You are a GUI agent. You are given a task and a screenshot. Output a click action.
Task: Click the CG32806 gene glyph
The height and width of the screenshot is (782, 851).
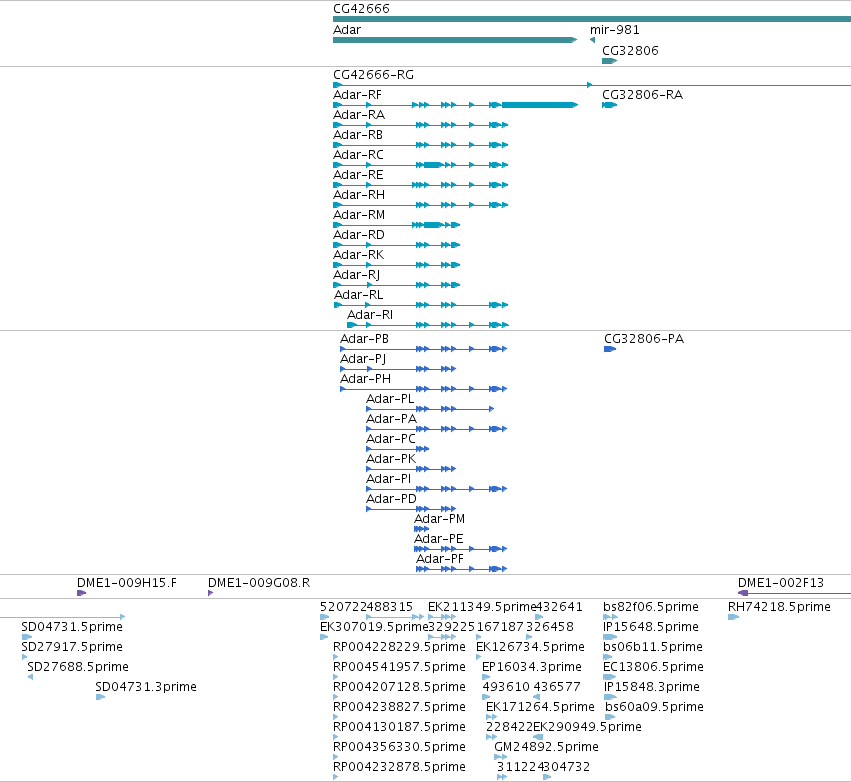coord(609,61)
